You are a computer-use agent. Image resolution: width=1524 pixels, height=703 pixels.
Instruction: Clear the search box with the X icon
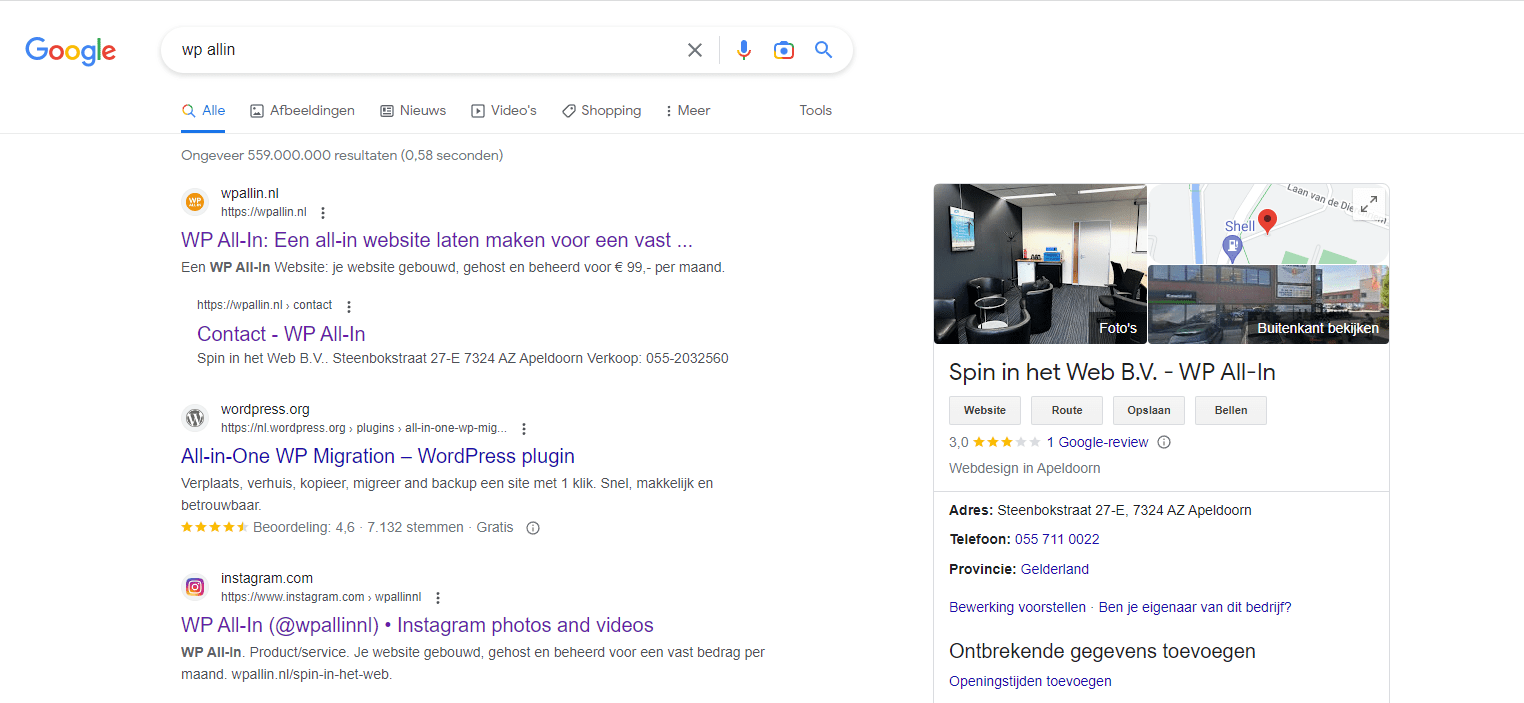tap(694, 50)
